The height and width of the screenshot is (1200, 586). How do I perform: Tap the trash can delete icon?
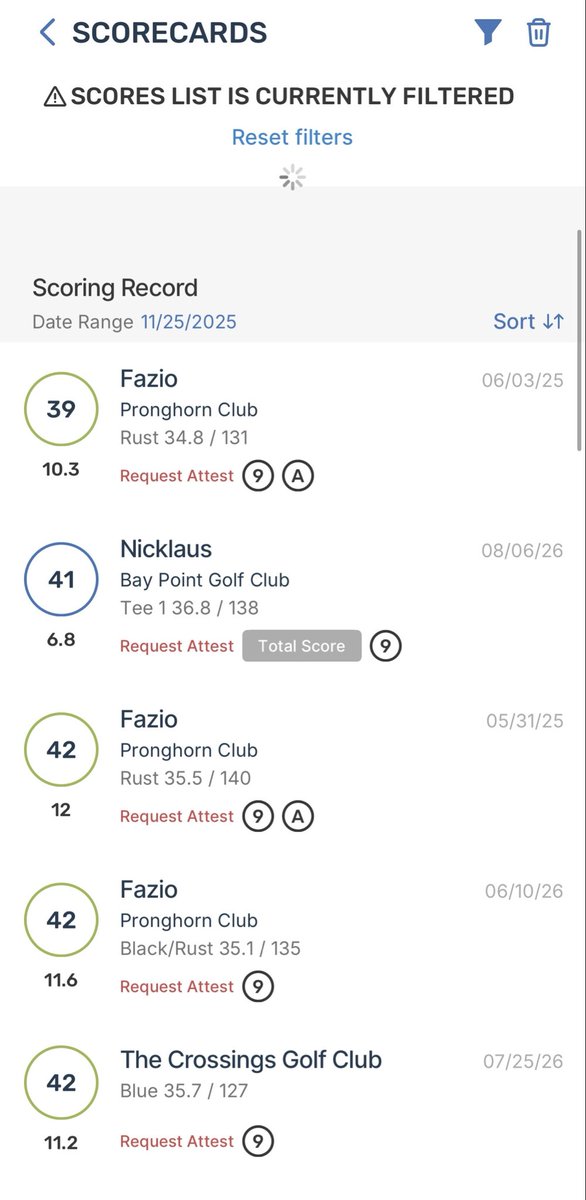coord(539,32)
